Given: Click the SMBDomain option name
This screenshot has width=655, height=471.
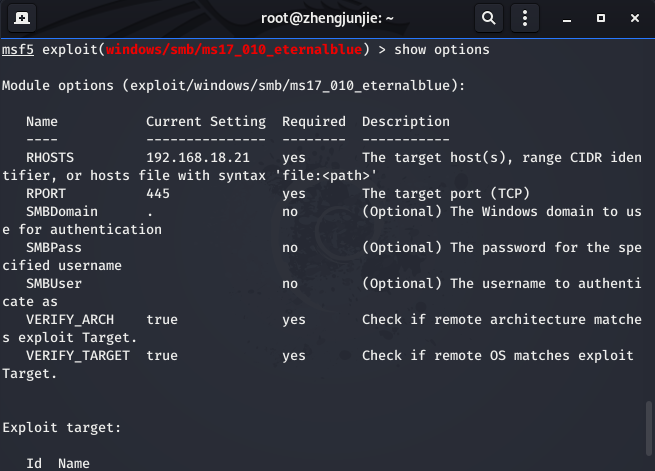Looking at the screenshot, I should click(62, 212).
